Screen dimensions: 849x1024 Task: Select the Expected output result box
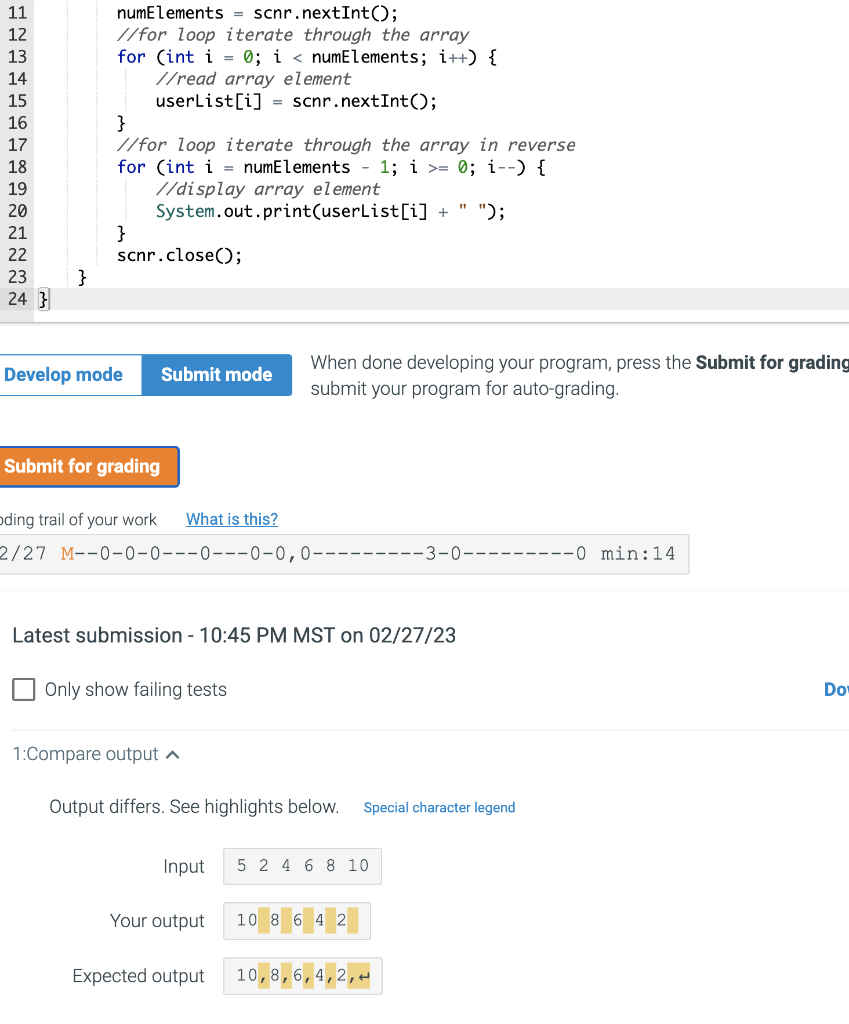tap(302, 975)
